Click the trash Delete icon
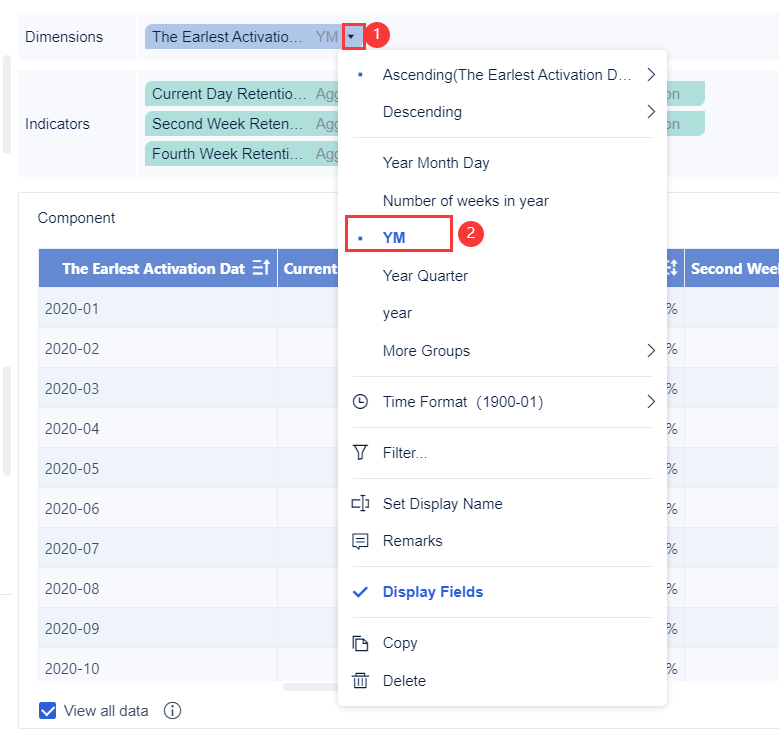Screen dimensions: 779x735 coord(361,681)
